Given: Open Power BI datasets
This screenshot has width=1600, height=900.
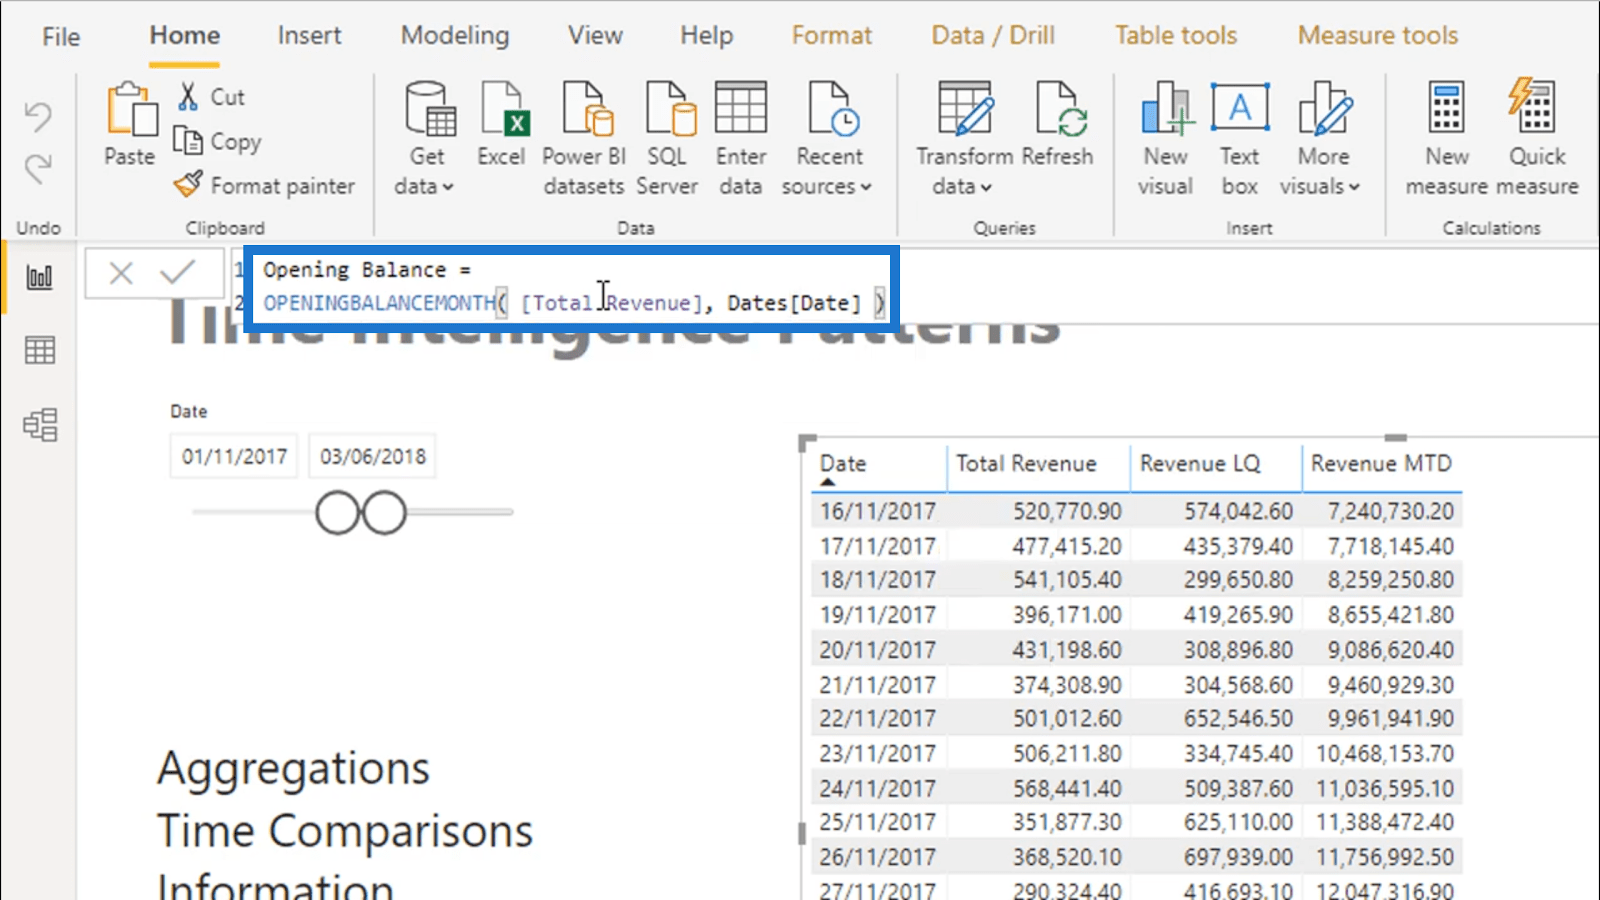Looking at the screenshot, I should (x=584, y=138).
